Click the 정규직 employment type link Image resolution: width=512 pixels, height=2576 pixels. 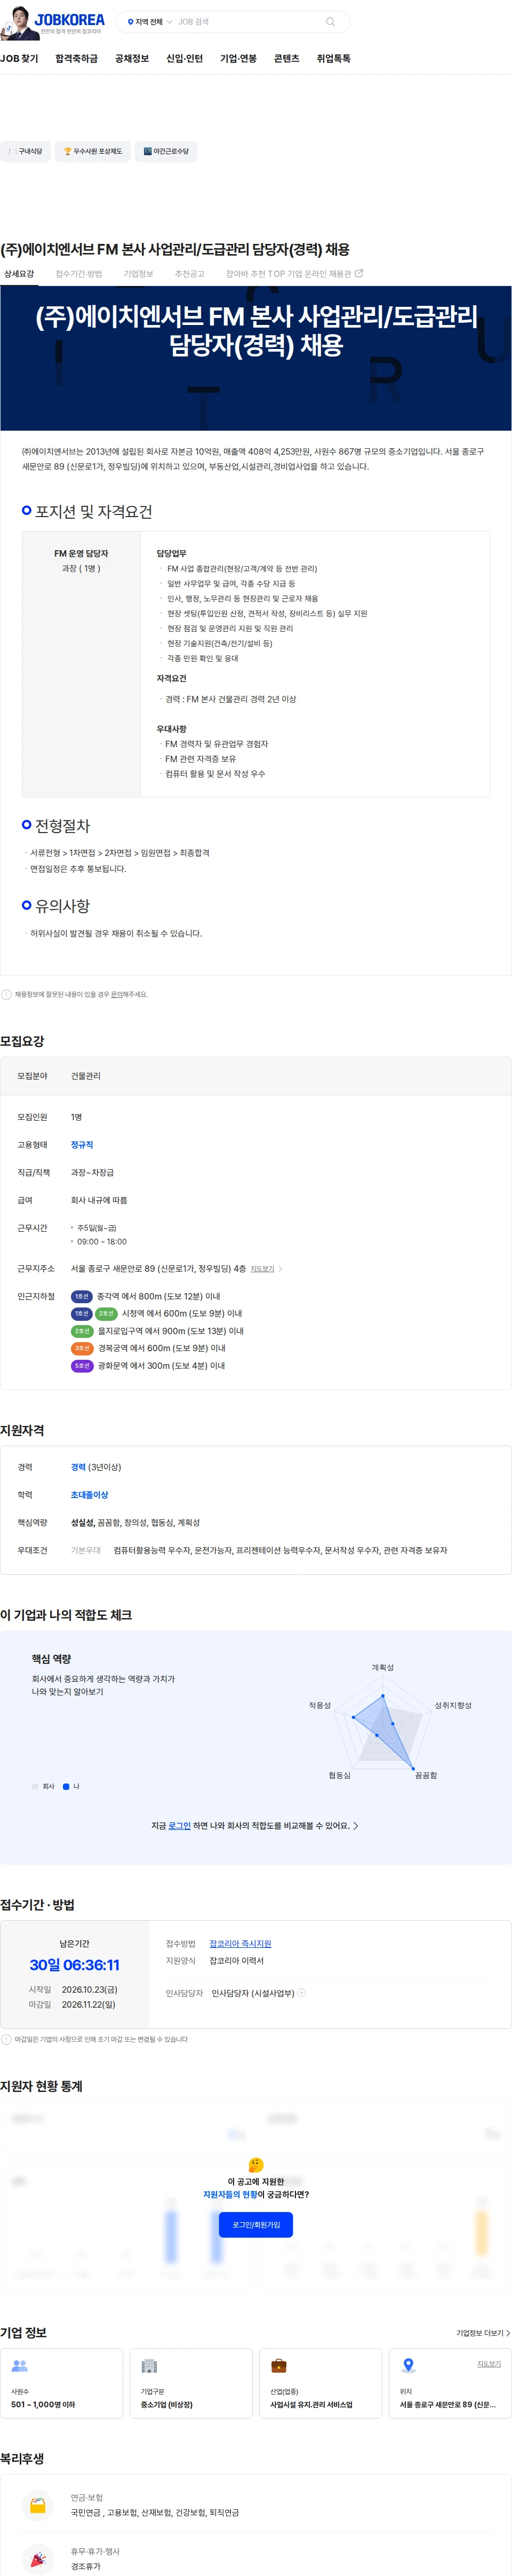(82, 1144)
